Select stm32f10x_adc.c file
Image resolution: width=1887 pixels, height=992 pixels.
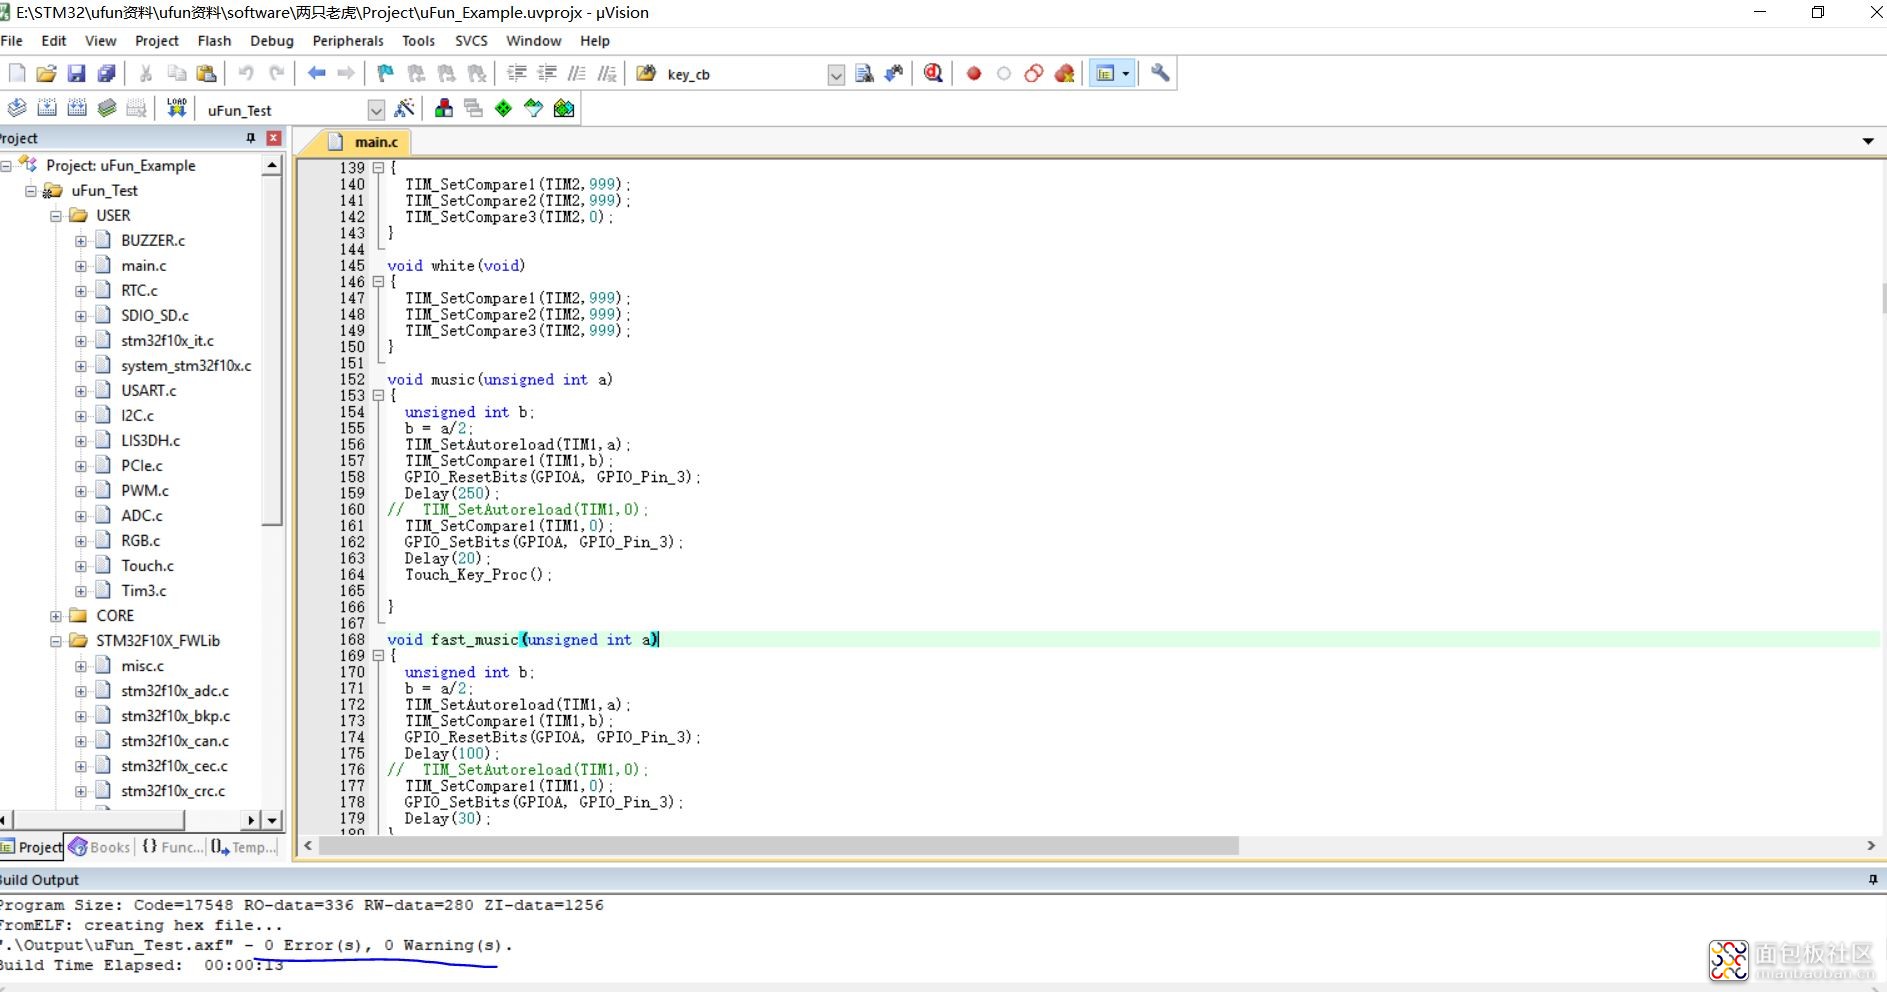pos(174,691)
